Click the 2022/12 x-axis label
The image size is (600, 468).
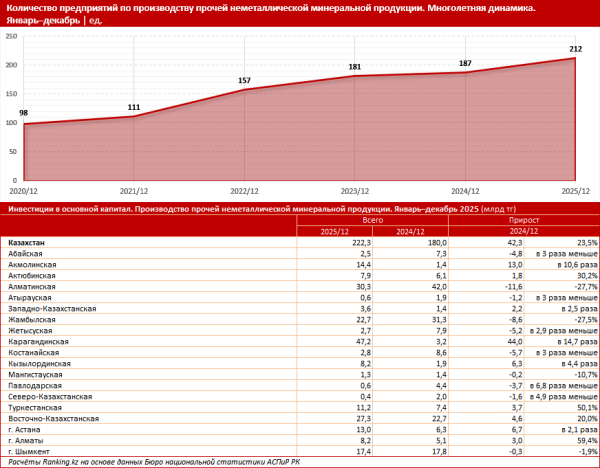coord(245,189)
